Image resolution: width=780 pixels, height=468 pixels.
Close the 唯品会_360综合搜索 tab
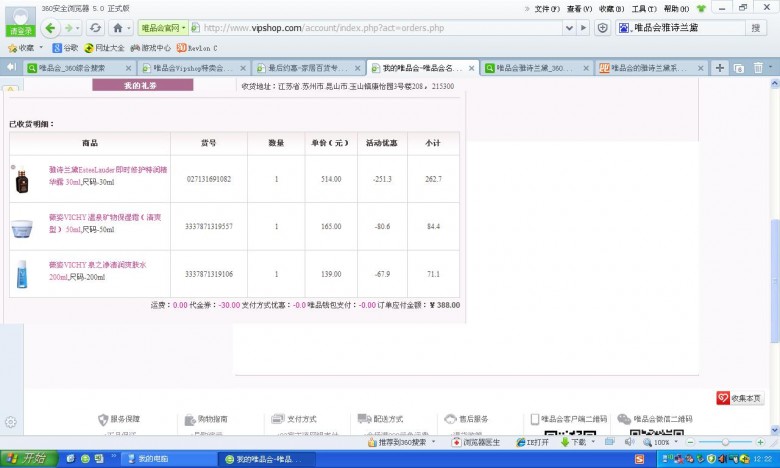(x=128, y=68)
